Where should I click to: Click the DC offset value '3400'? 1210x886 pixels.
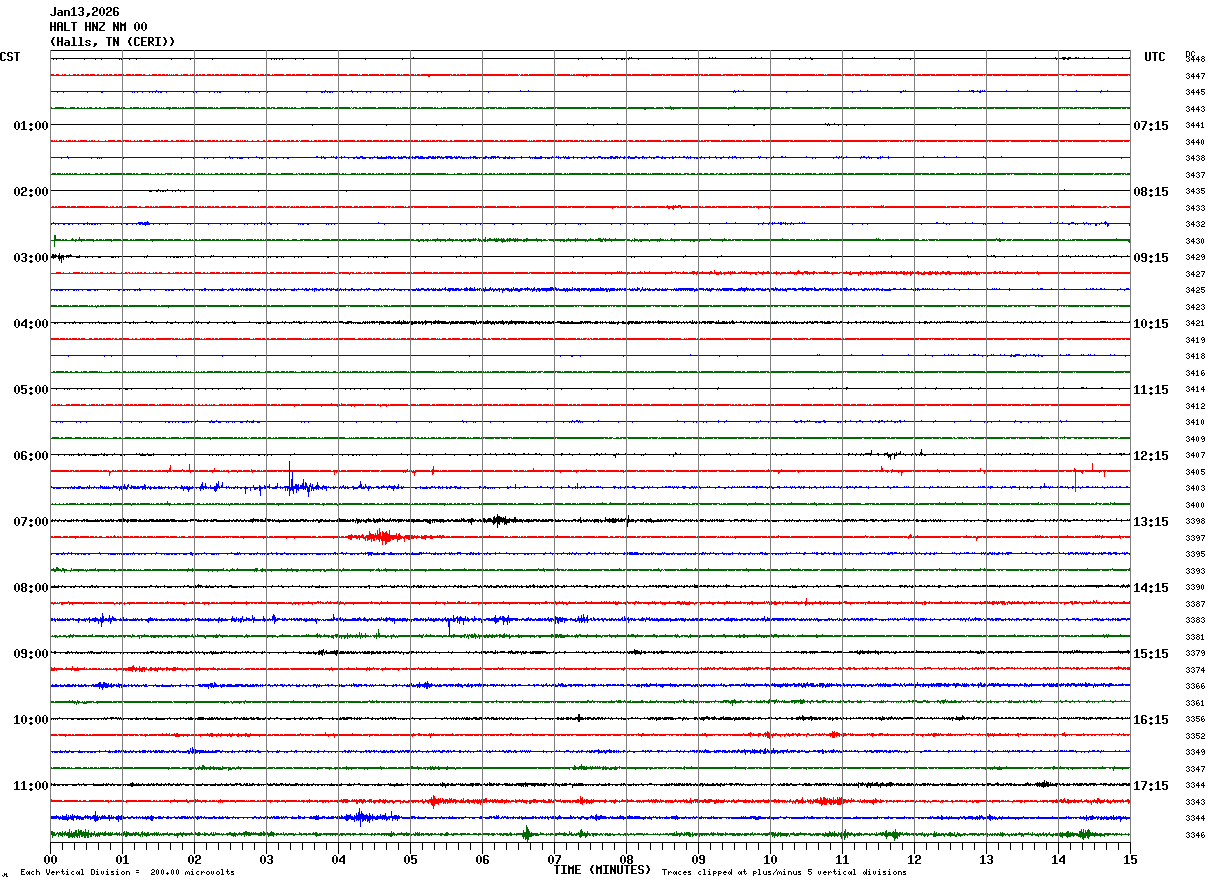tap(1195, 505)
